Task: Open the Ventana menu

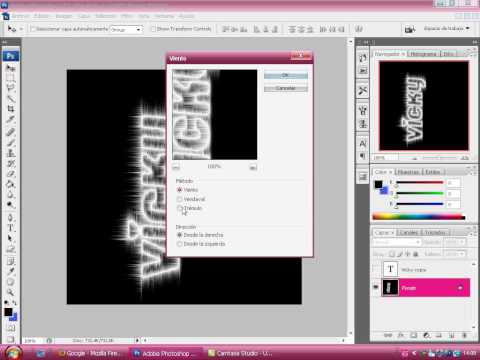Action: tap(164, 16)
